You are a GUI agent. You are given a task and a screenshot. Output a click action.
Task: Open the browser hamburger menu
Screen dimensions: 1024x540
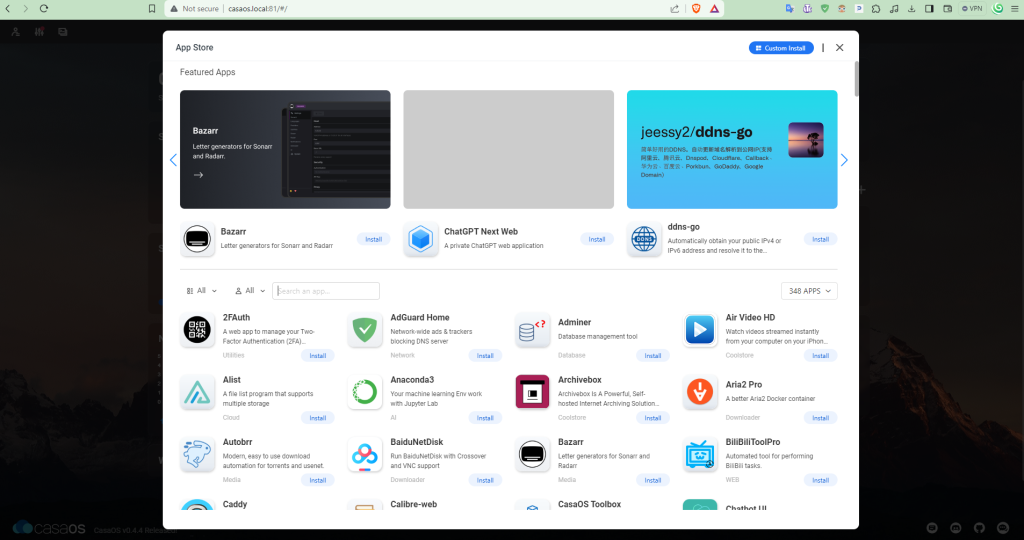click(x=1014, y=8)
